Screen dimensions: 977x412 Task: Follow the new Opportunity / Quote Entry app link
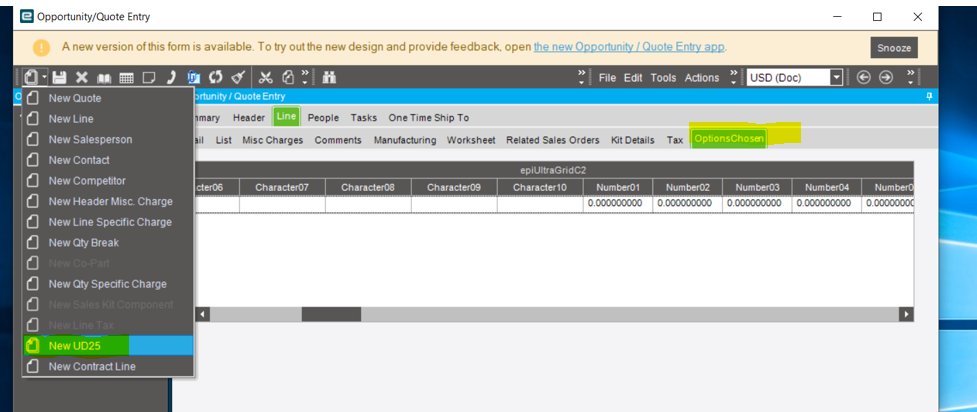[629, 47]
